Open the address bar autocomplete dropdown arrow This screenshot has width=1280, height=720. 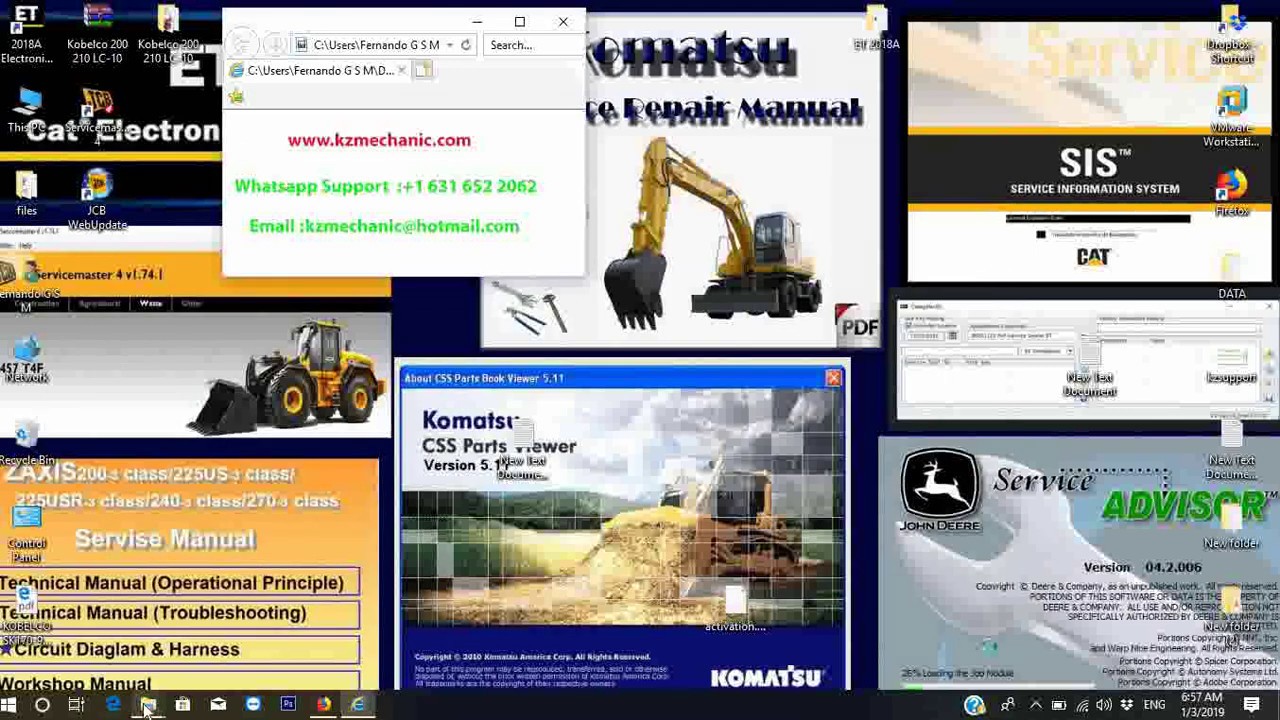pyautogui.click(x=450, y=45)
